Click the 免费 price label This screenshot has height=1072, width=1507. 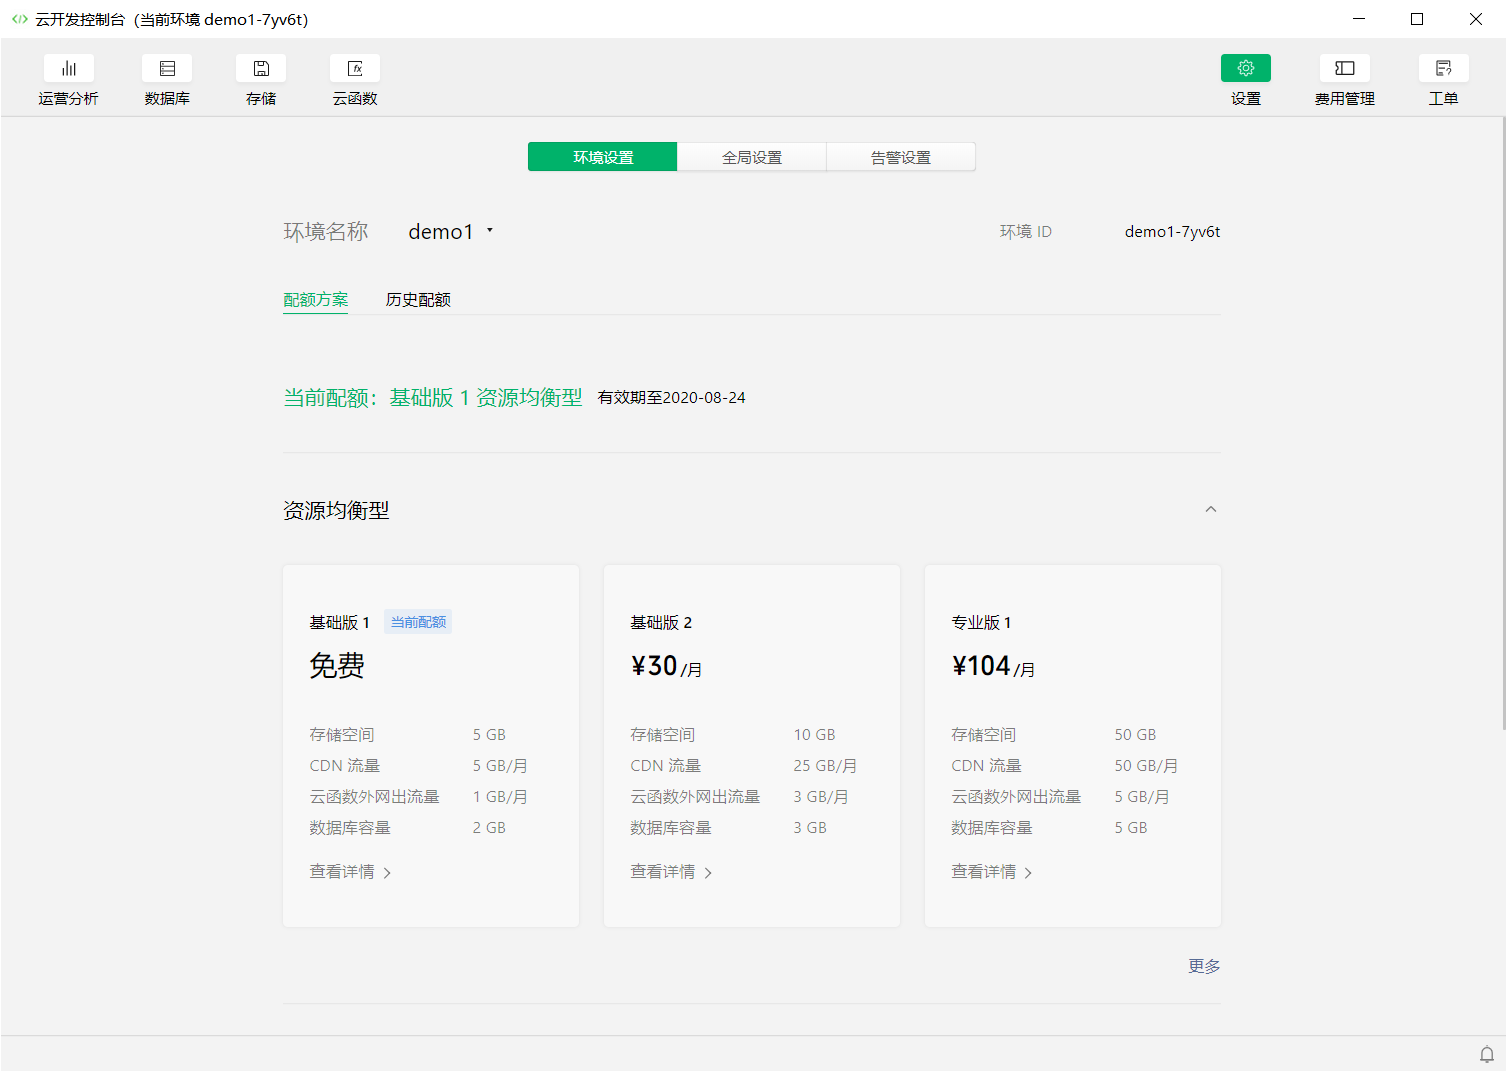point(337,666)
